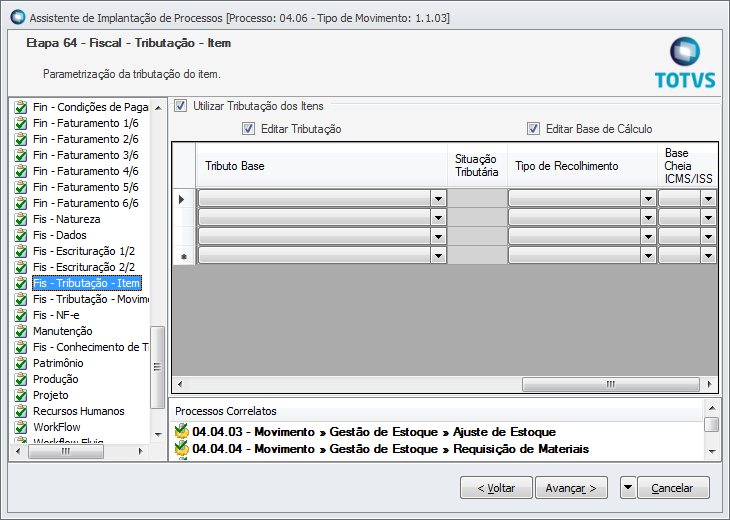Click the checkmark icon beside Fis - Escrituração 2/2
The width and height of the screenshot is (730, 520).
(x=20, y=267)
